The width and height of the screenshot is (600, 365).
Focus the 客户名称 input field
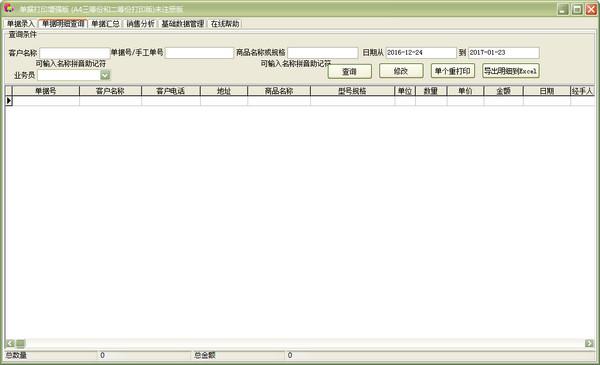click(x=75, y=53)
